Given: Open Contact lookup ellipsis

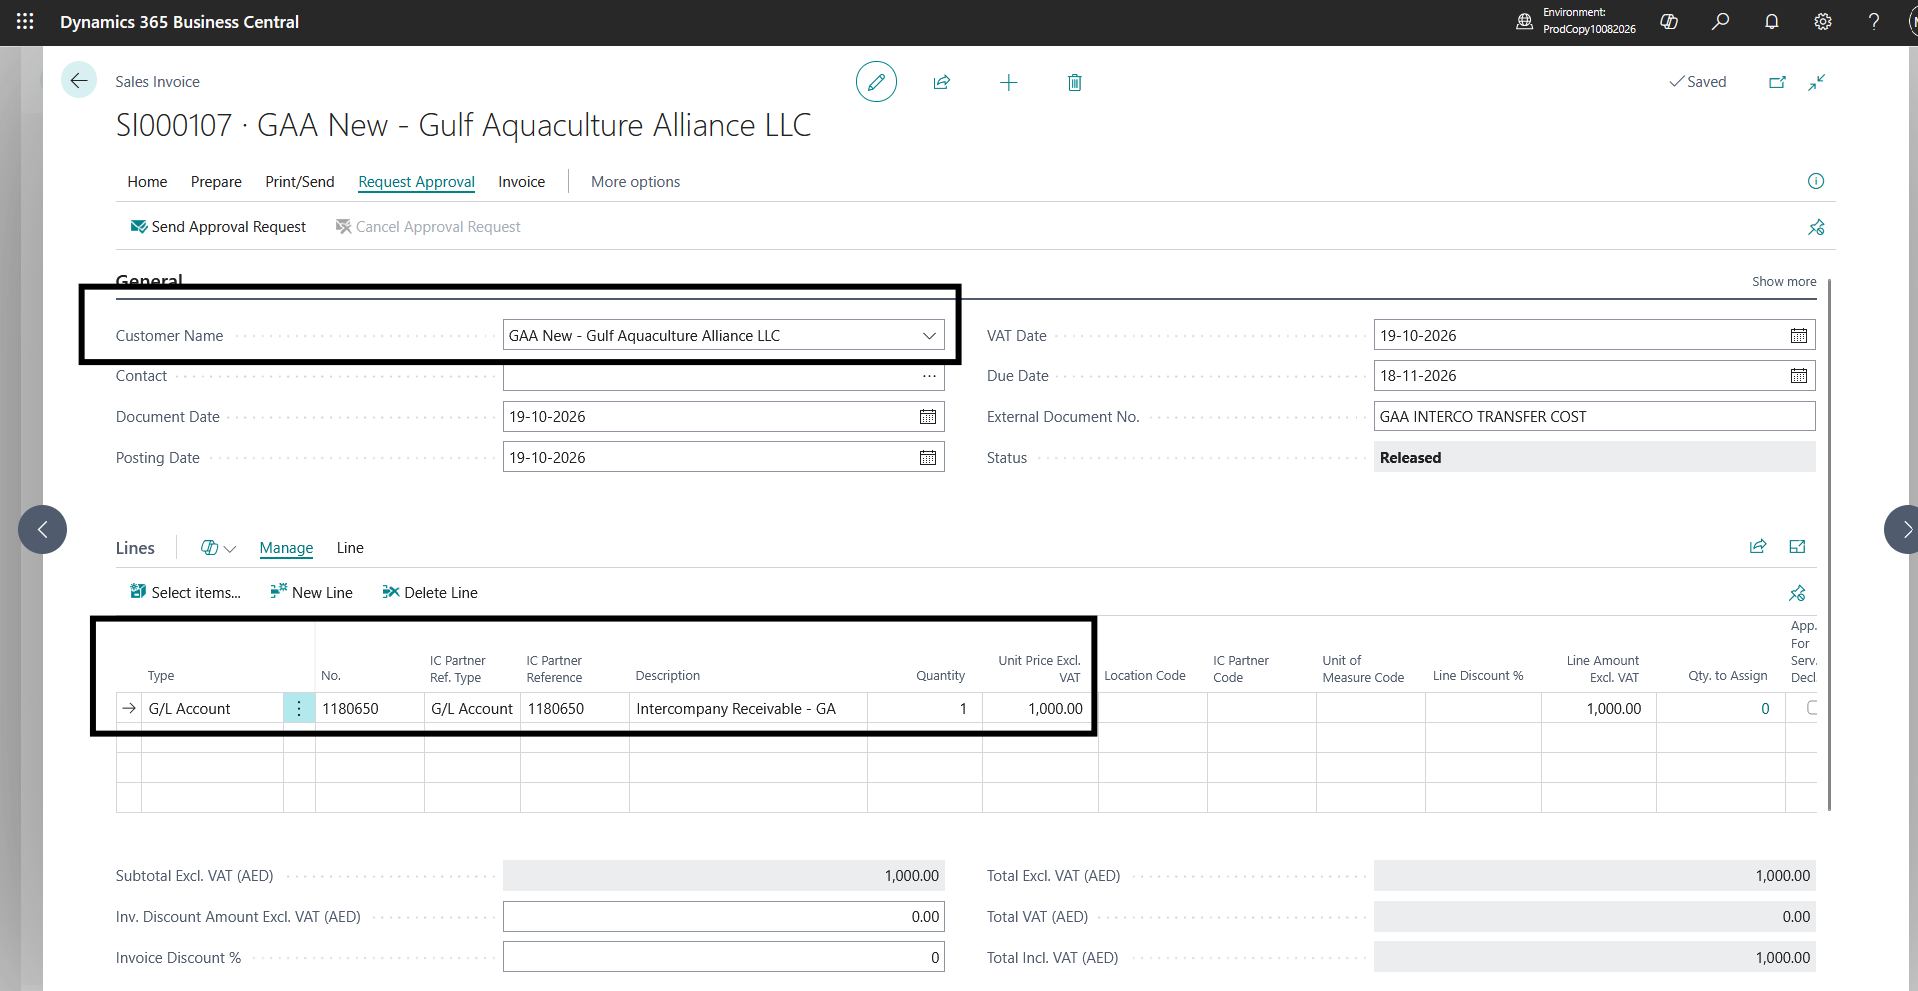Looking at the screenshot, I should point(929,376).
